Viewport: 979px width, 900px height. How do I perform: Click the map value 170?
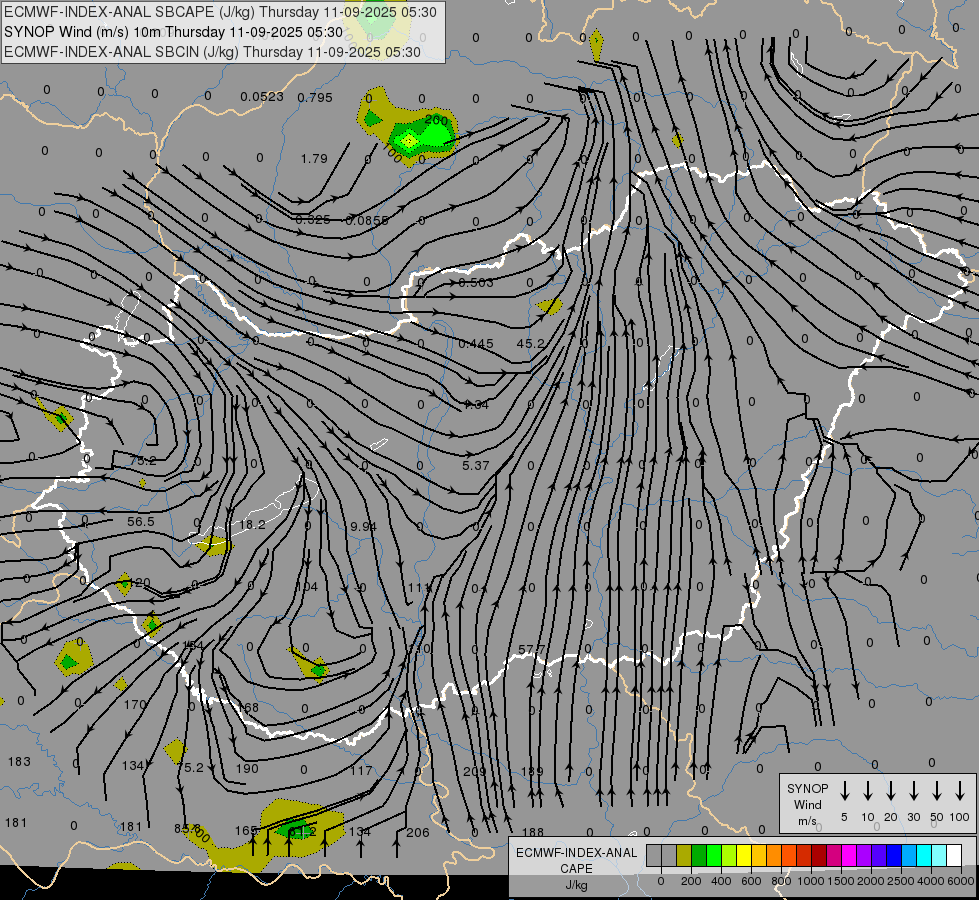pos(135,705)
